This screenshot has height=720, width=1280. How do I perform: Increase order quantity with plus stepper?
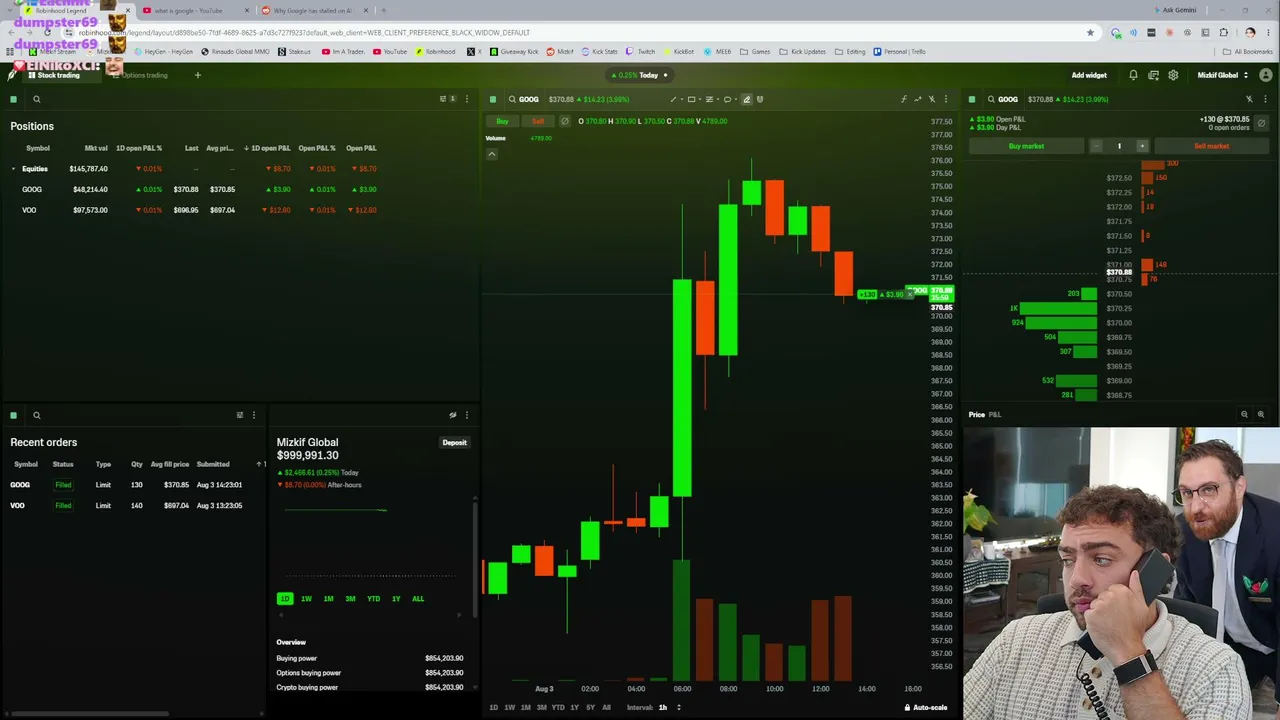click(1142, 146)
